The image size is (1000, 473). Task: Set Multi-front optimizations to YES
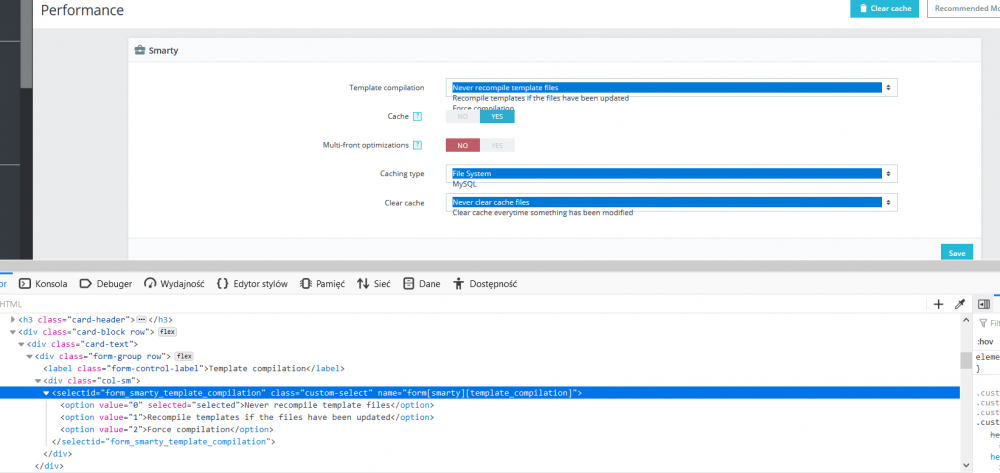[497, 145]
